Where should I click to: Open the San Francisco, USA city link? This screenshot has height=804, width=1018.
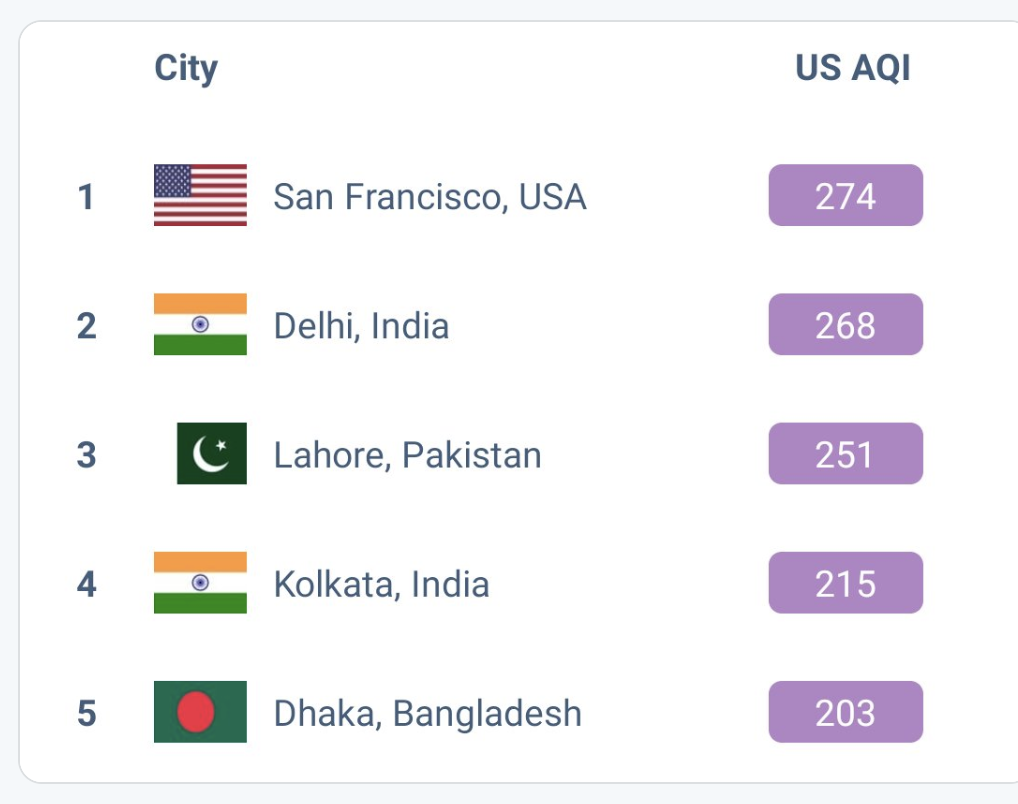(430, 196)
